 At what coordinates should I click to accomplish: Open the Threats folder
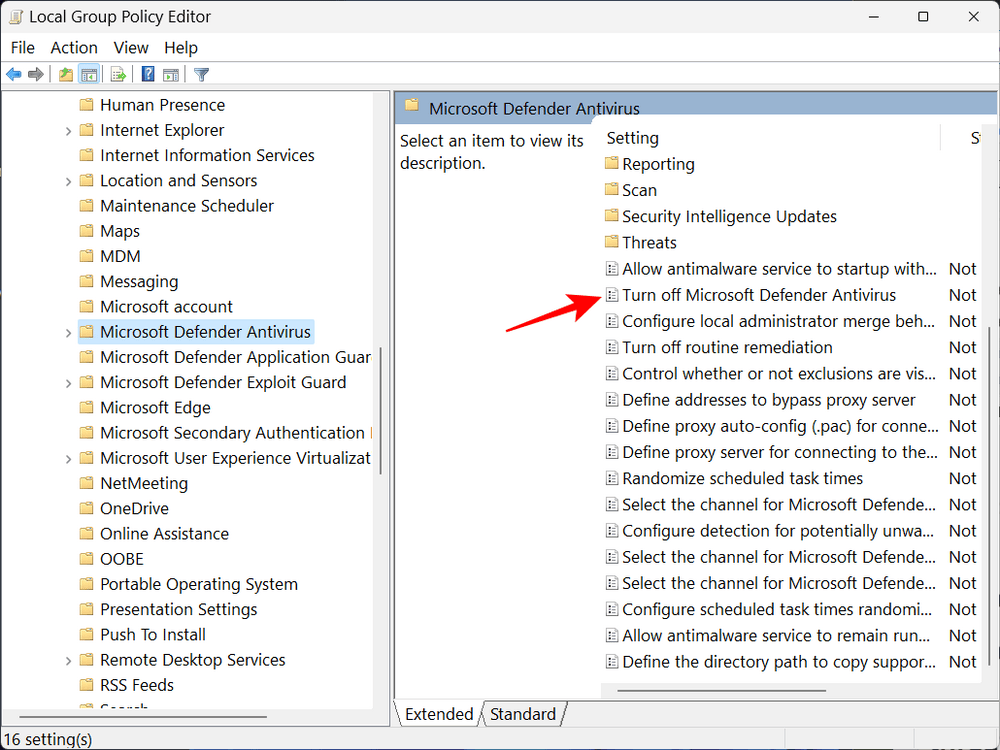[x=650, y=242]
